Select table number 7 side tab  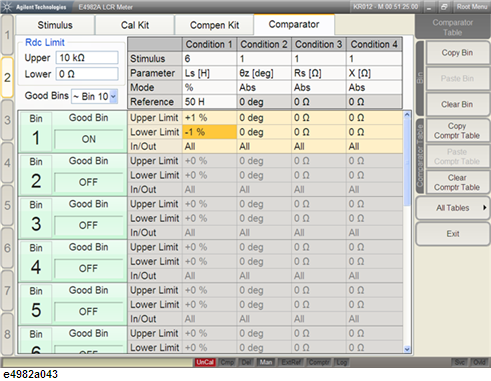pyautogui.click(x=7, y=291)
